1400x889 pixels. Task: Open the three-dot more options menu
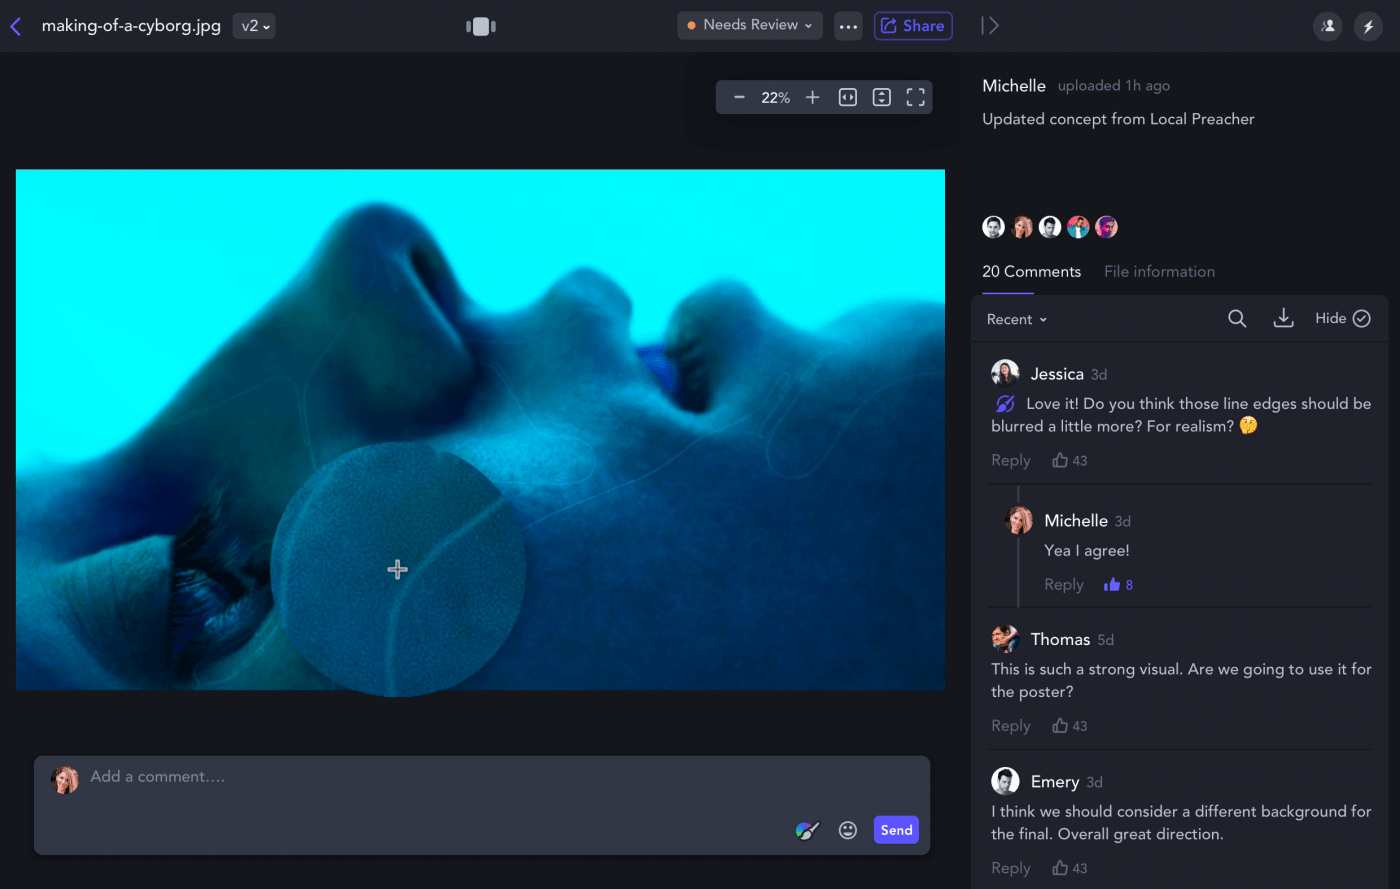(x=848, y=26)
